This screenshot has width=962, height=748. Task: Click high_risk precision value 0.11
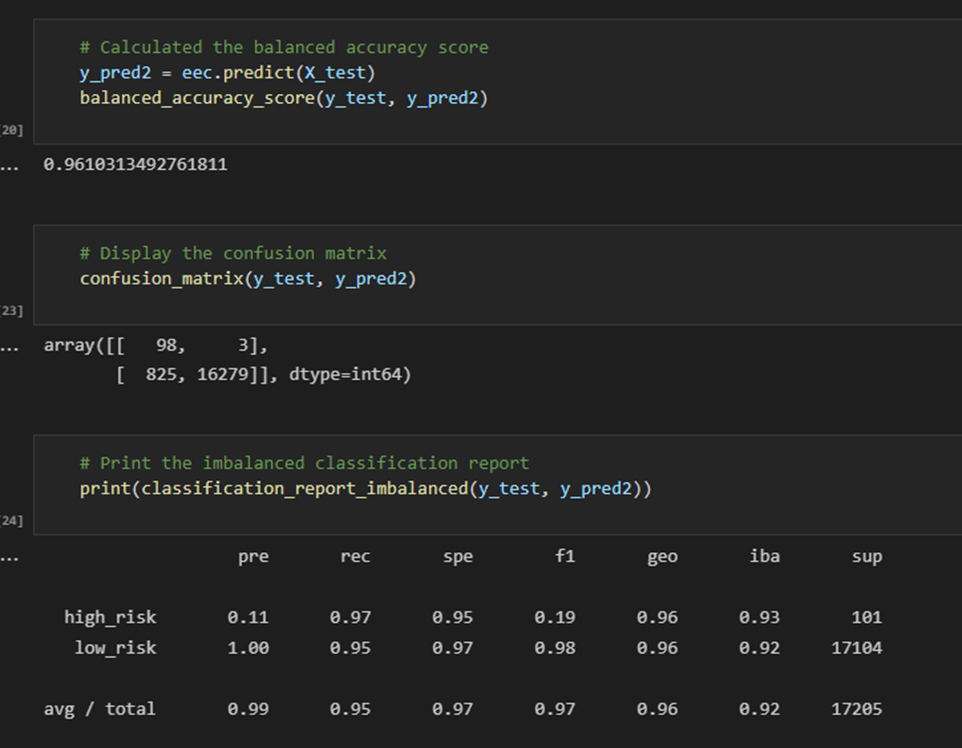coord(248,617)
